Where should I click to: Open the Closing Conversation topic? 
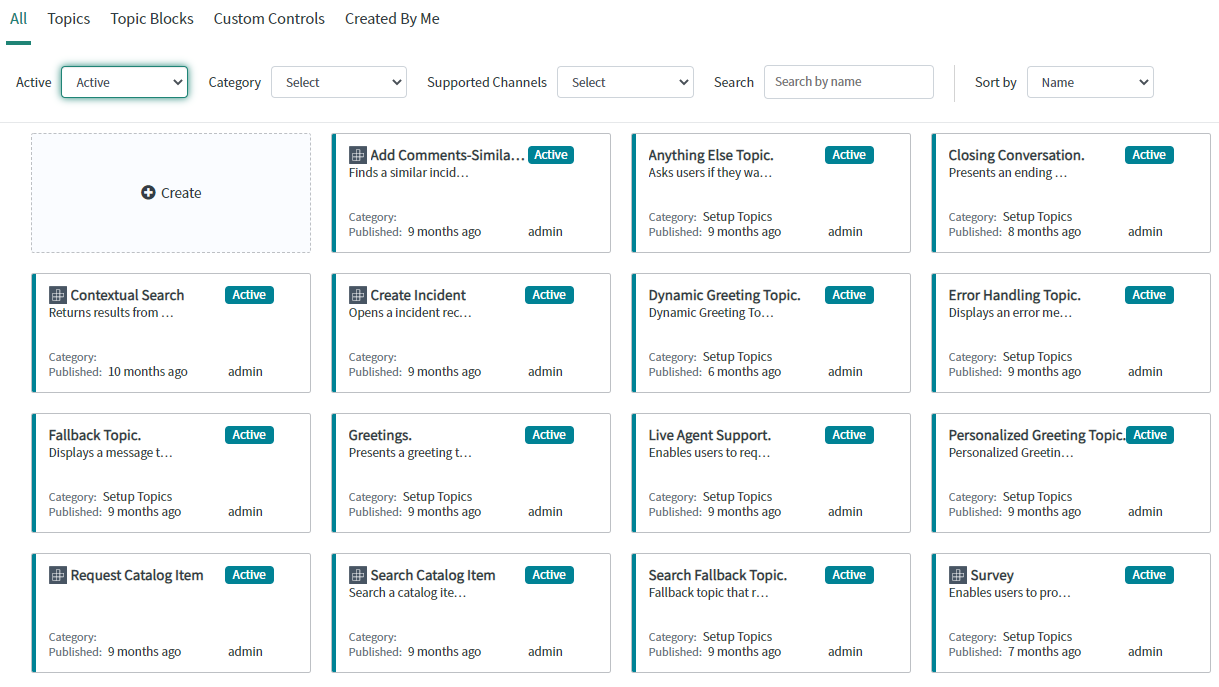pyautogui.click(x=1016, y=155)
